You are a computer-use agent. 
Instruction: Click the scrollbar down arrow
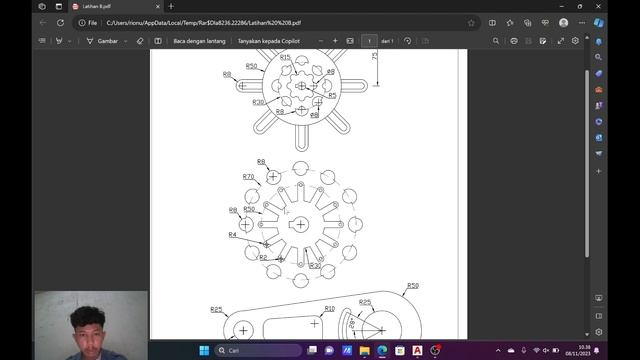pyautogui.click(x=587, y=334)
